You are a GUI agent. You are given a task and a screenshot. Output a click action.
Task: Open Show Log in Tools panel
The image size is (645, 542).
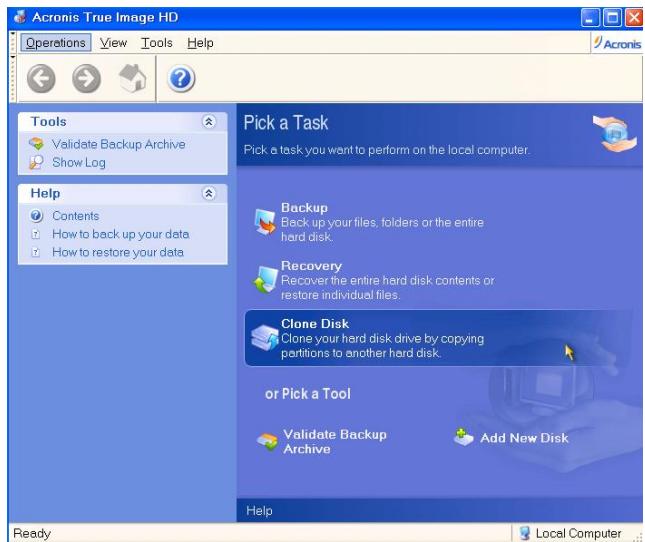point(79,162)
